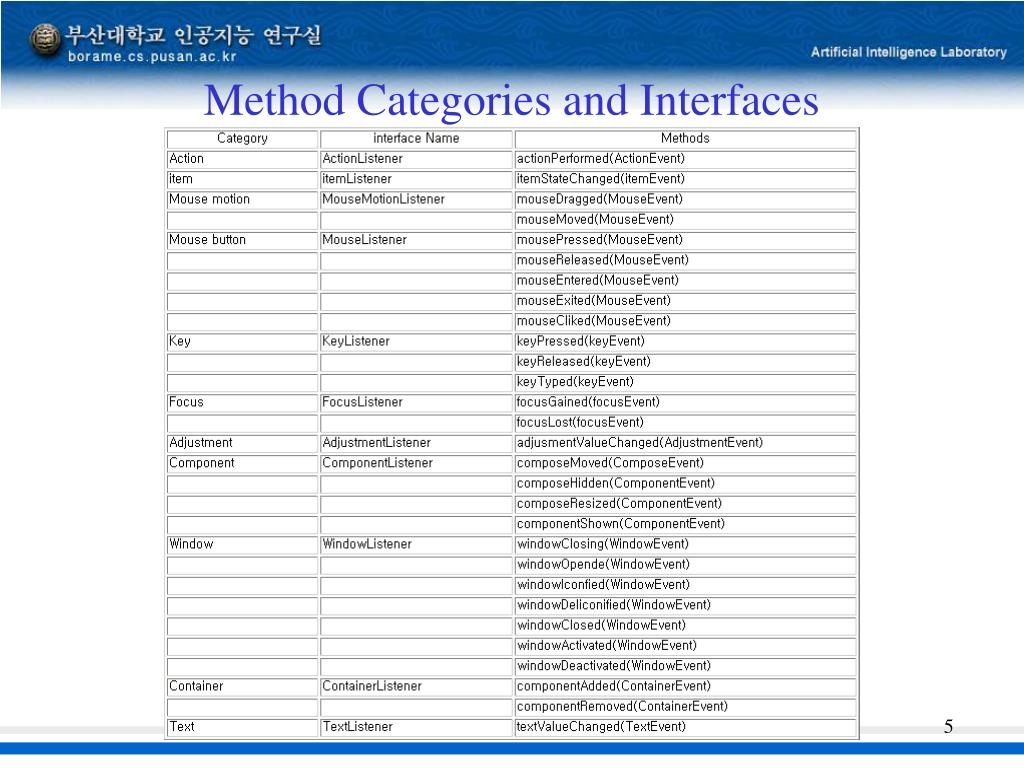Select the Window category cell

click(x=242, y=544)
